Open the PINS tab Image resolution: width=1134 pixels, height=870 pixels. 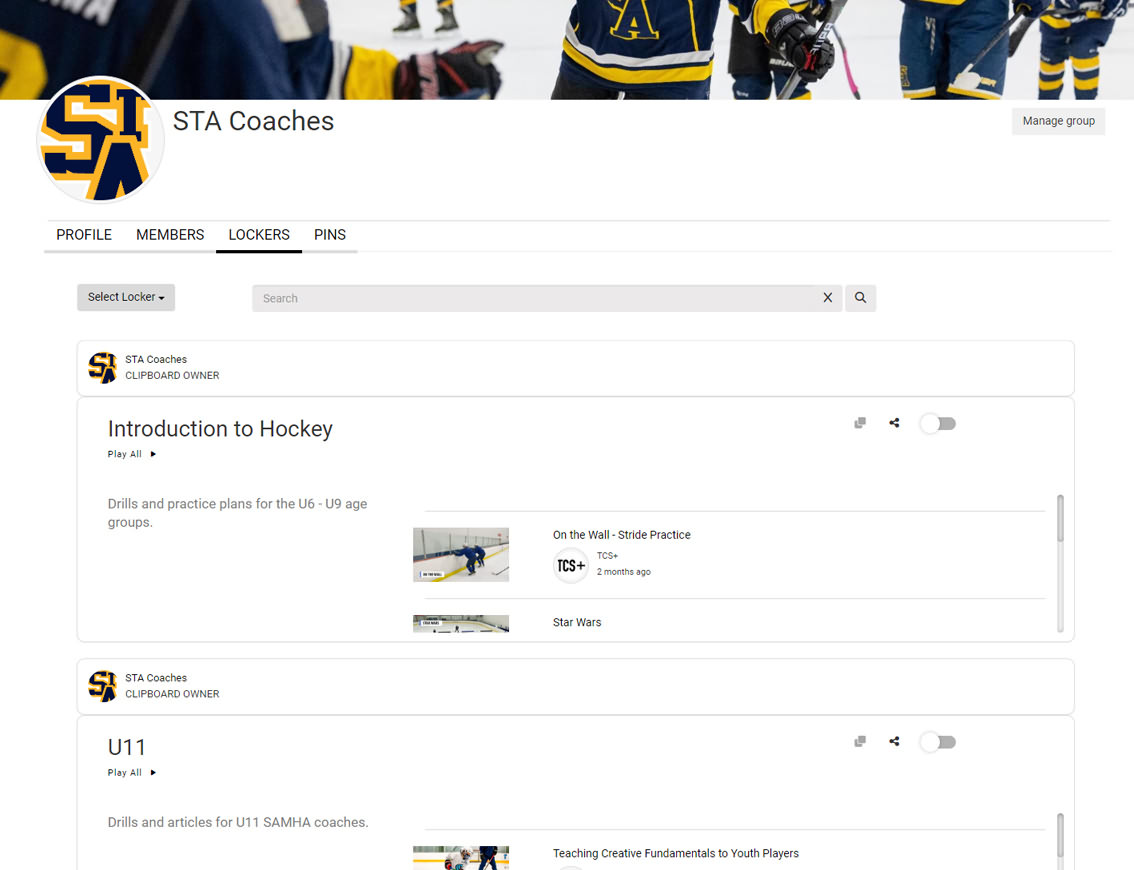[330, 235]
